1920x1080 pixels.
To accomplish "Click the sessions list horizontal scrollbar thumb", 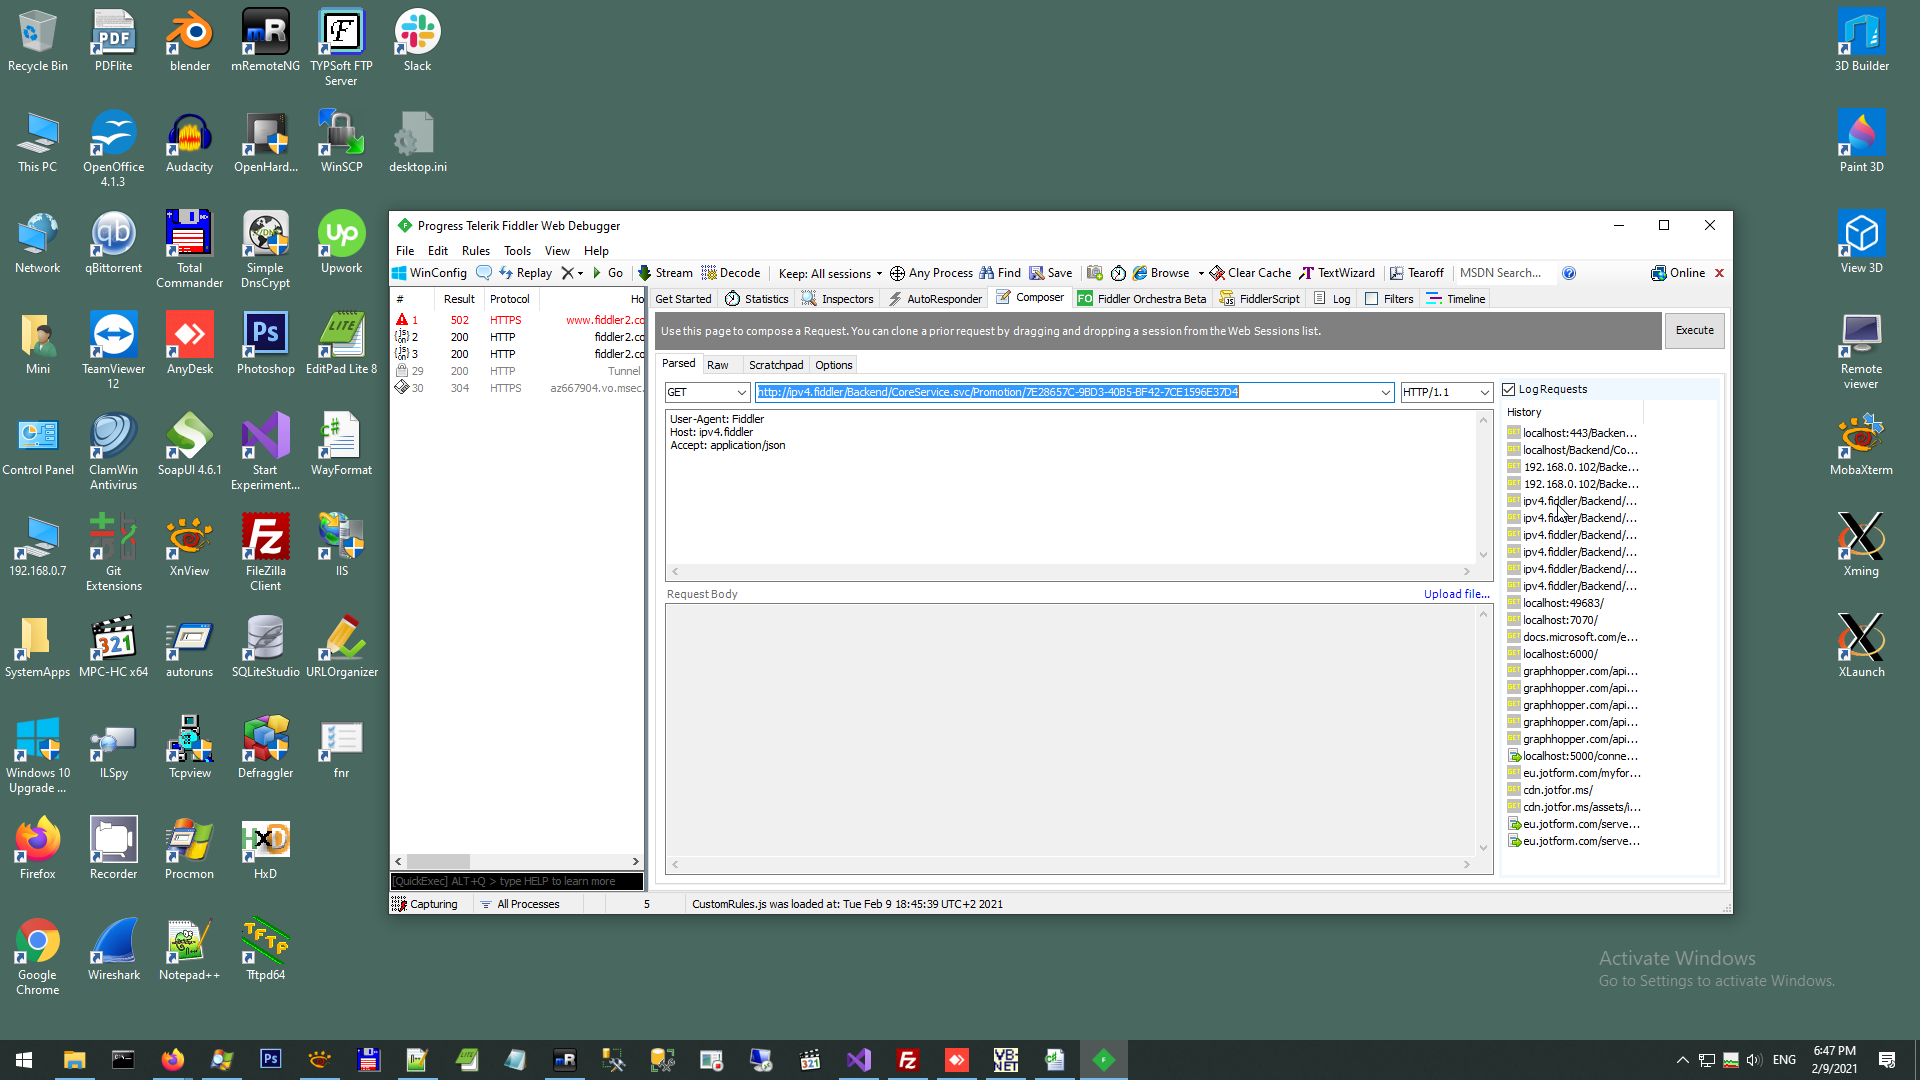I will [x=438, y=861].
